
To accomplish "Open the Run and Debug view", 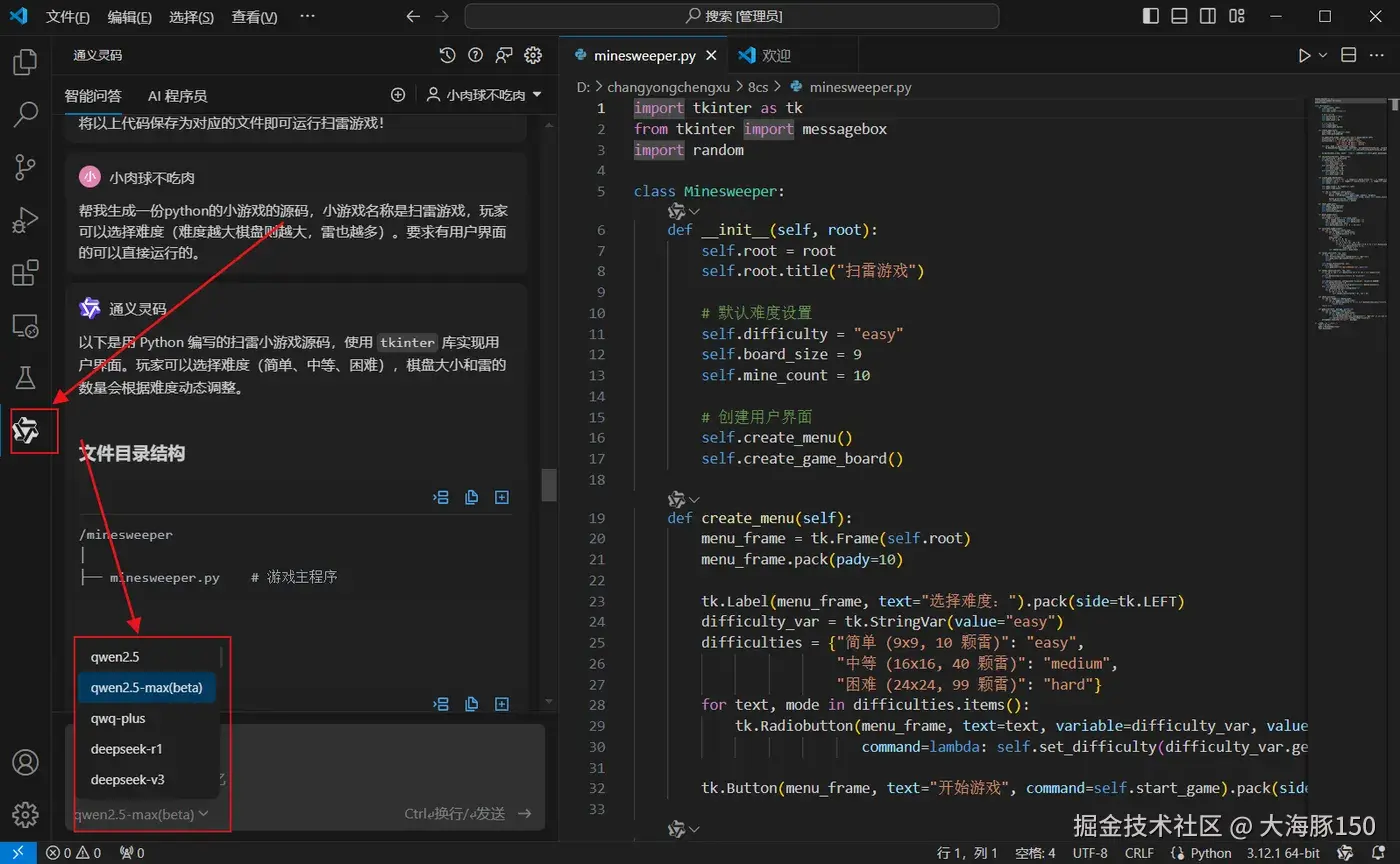I will (25, 219).
